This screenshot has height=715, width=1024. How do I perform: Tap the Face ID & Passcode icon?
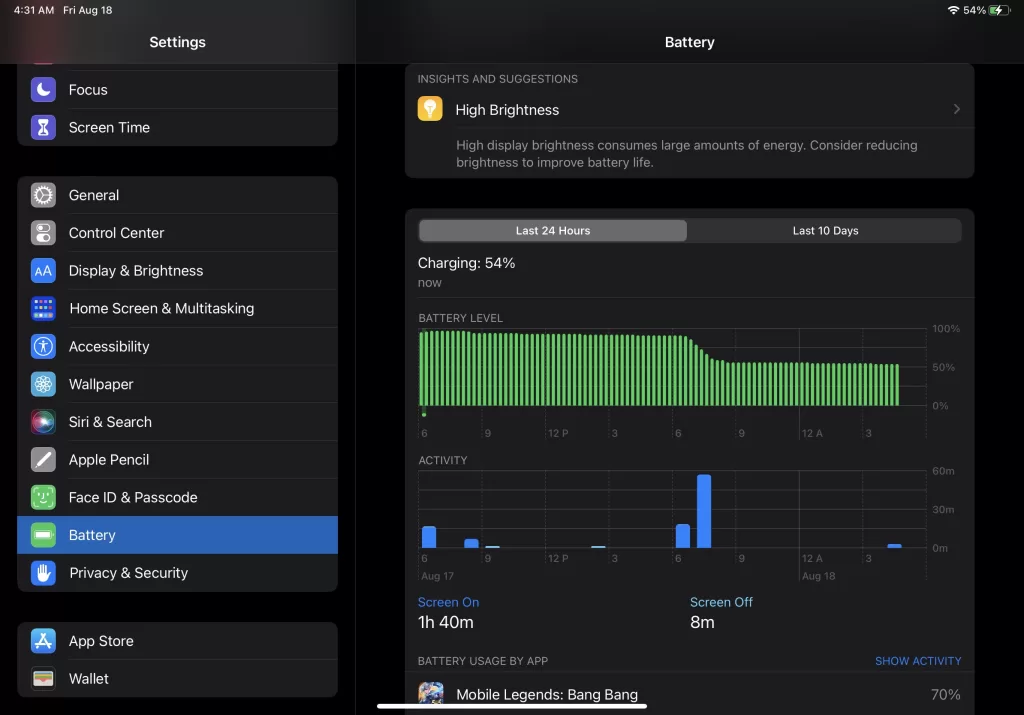pos(43,498)
